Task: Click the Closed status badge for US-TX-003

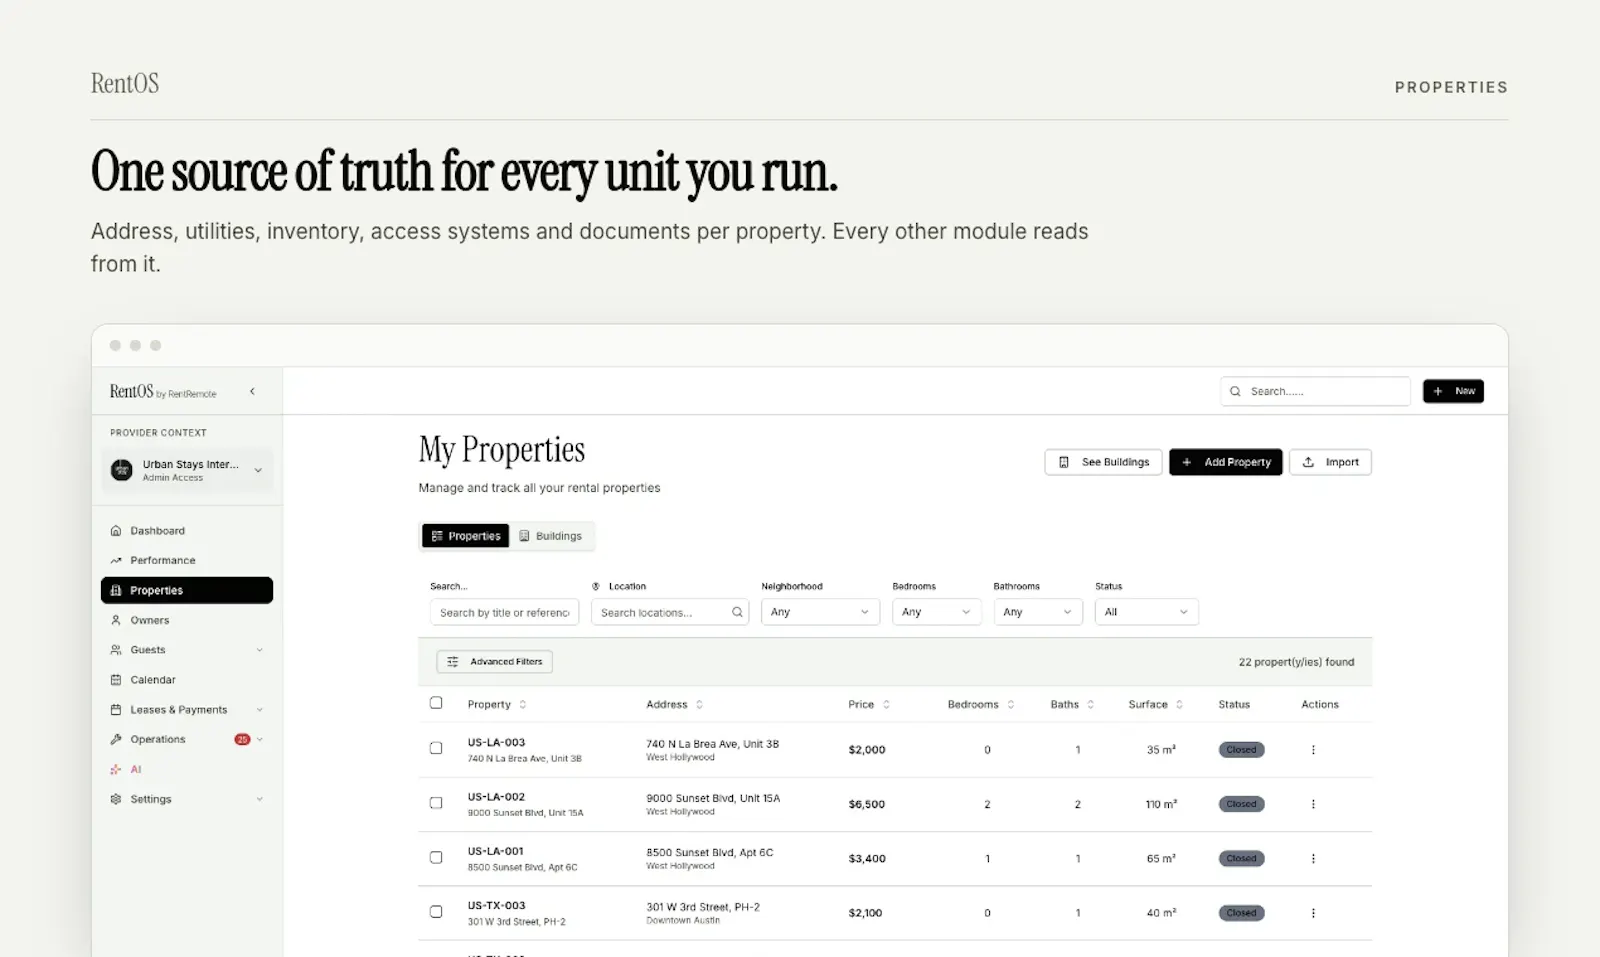Action: [1241, 913]
